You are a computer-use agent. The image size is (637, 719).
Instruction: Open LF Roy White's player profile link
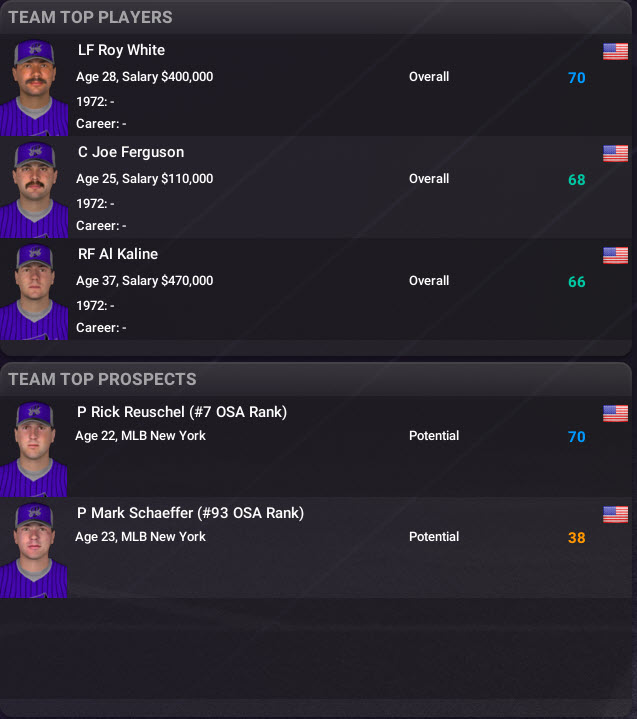point(121,50)
